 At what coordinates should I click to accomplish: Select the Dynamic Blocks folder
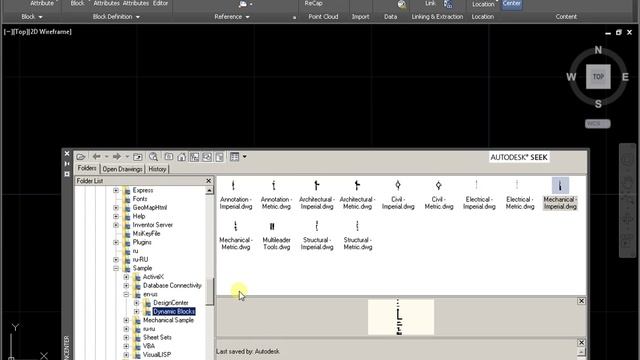click(174, 311)
